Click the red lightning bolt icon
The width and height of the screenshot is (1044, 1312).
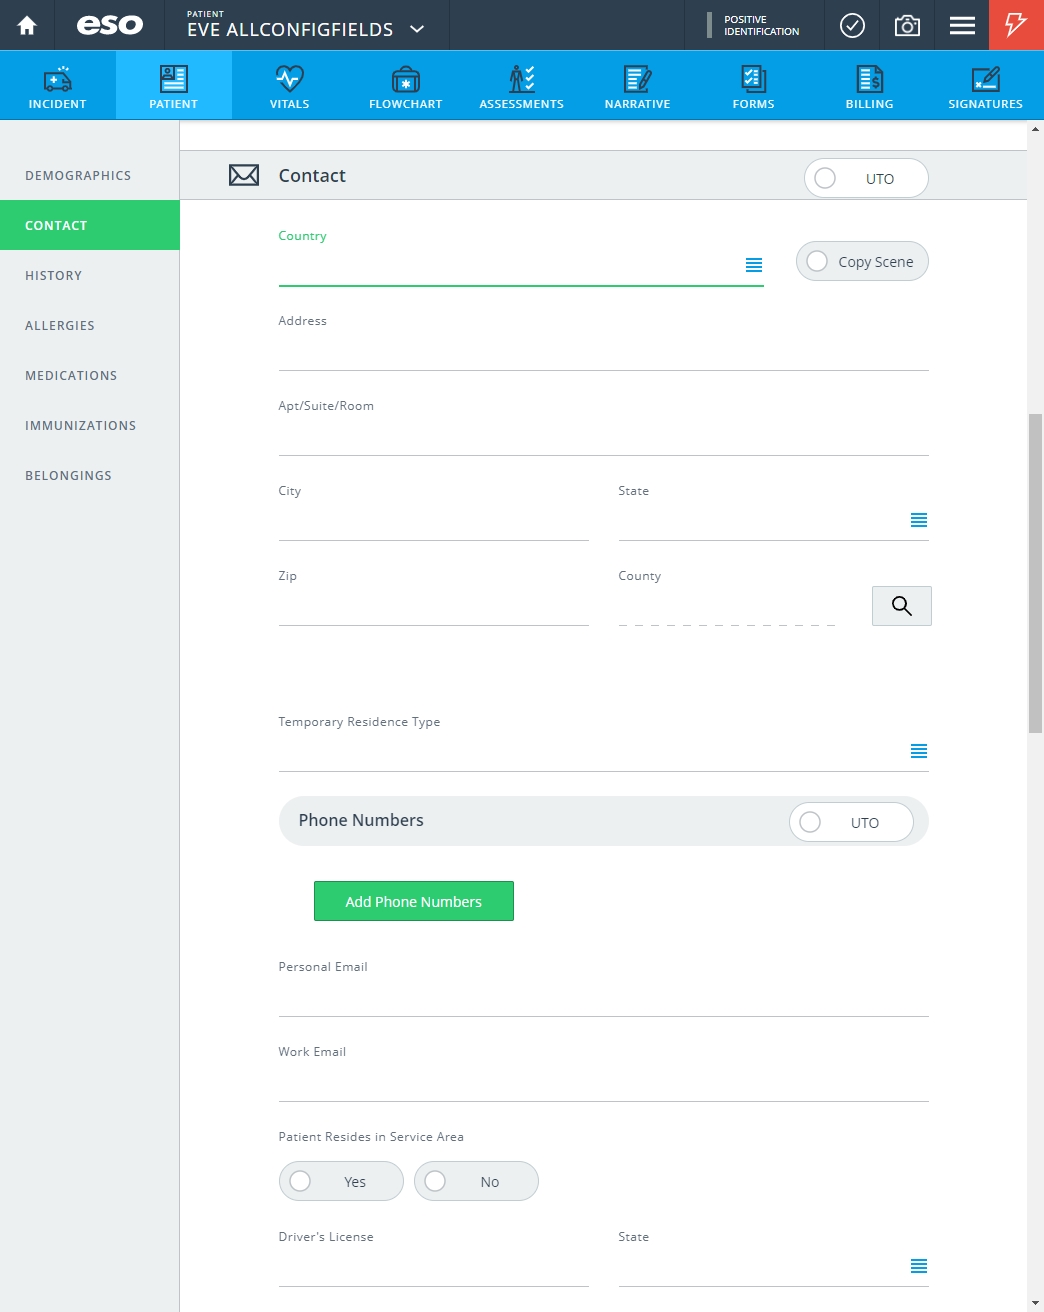tap(1016, 25)
